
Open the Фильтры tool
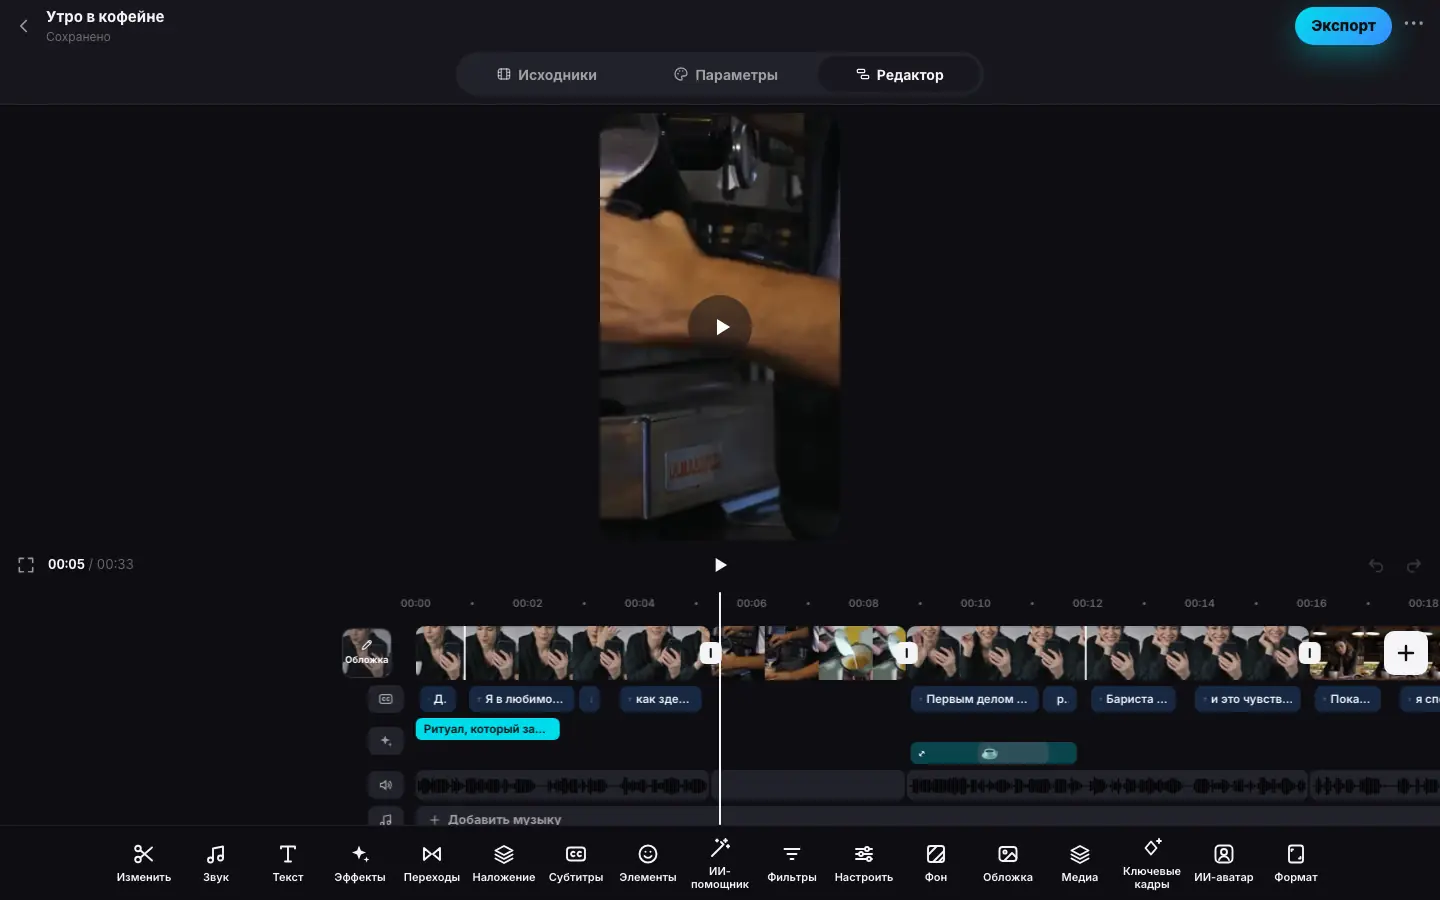792,863
